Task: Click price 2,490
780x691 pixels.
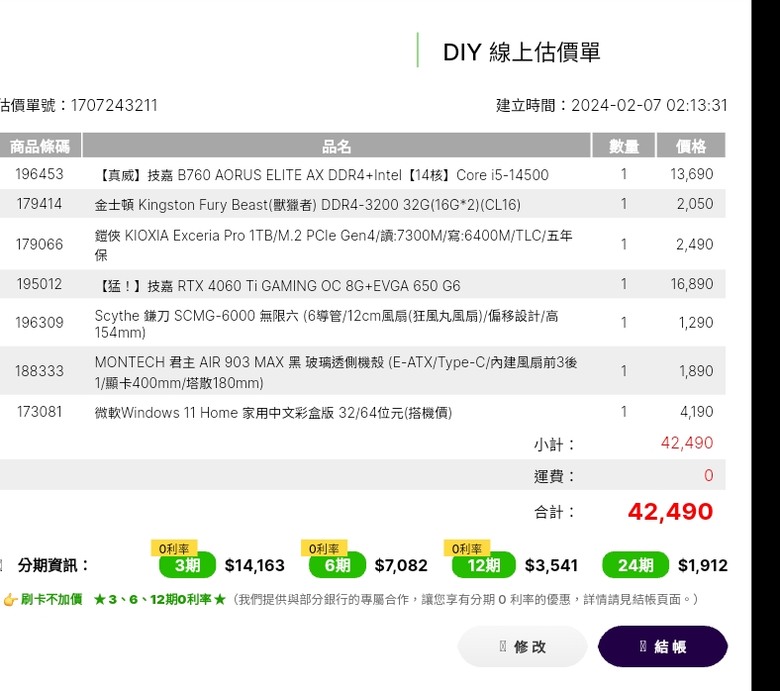Action: [x=694, y=244]
